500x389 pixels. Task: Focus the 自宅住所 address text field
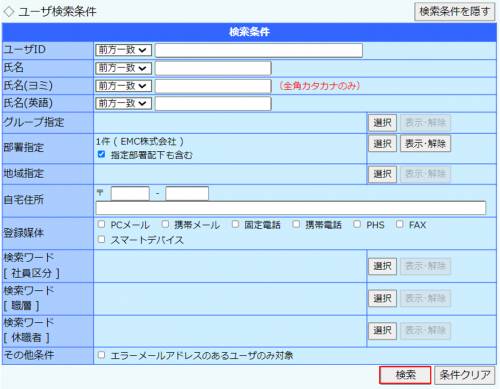tap(291, 208)
